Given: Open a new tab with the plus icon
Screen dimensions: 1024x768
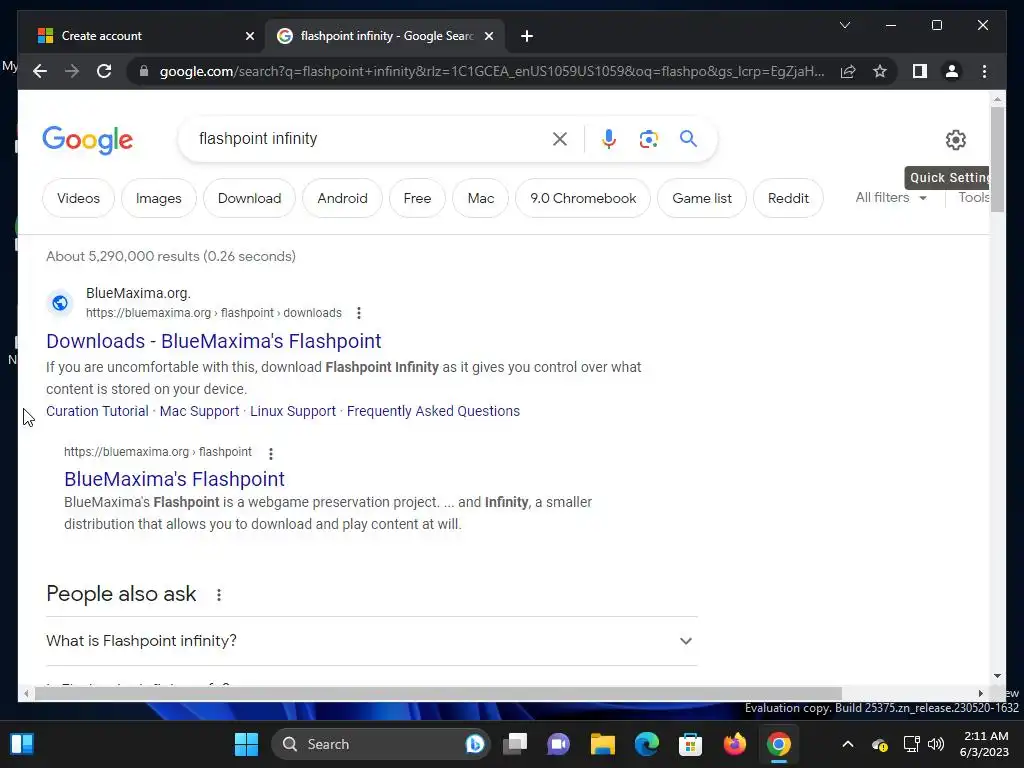Looking at the screenshot, I should (x=526, y=36).
